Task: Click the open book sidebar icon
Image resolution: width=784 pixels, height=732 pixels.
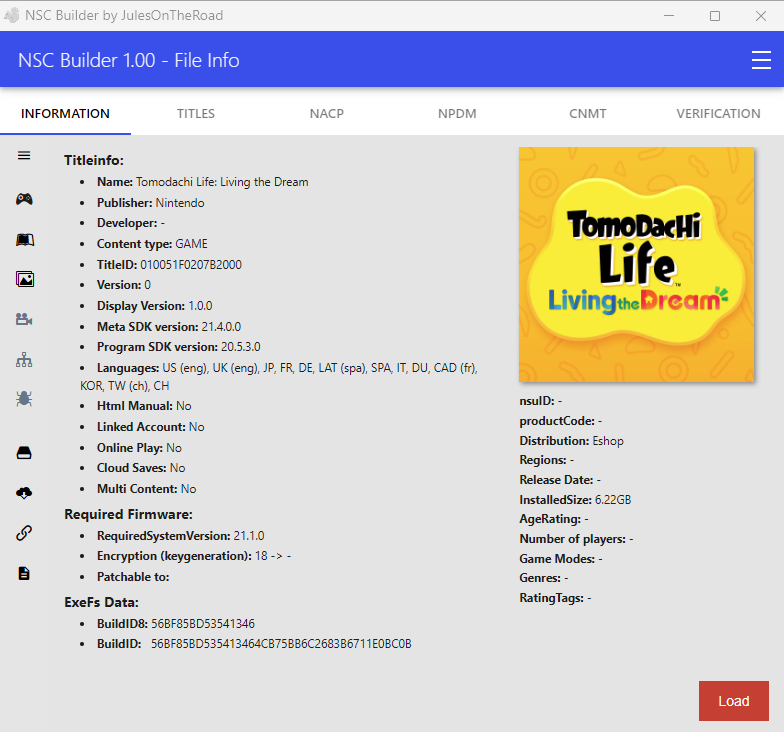Action: tap(24, 240)
